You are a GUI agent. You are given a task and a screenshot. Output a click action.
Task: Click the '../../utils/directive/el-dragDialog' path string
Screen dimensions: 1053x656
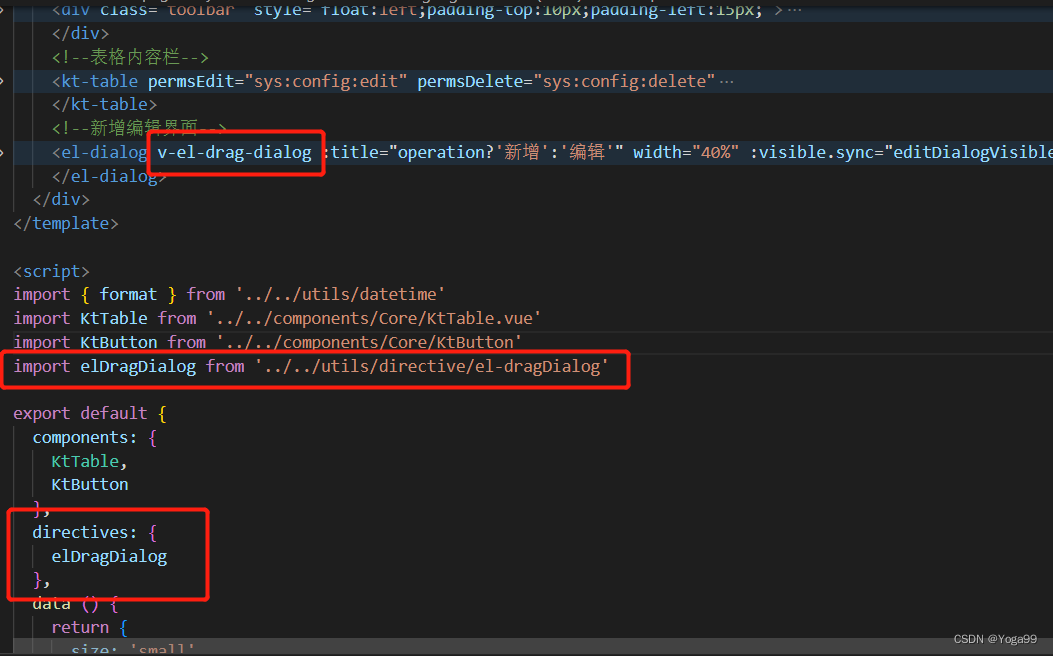click(431, 366)
